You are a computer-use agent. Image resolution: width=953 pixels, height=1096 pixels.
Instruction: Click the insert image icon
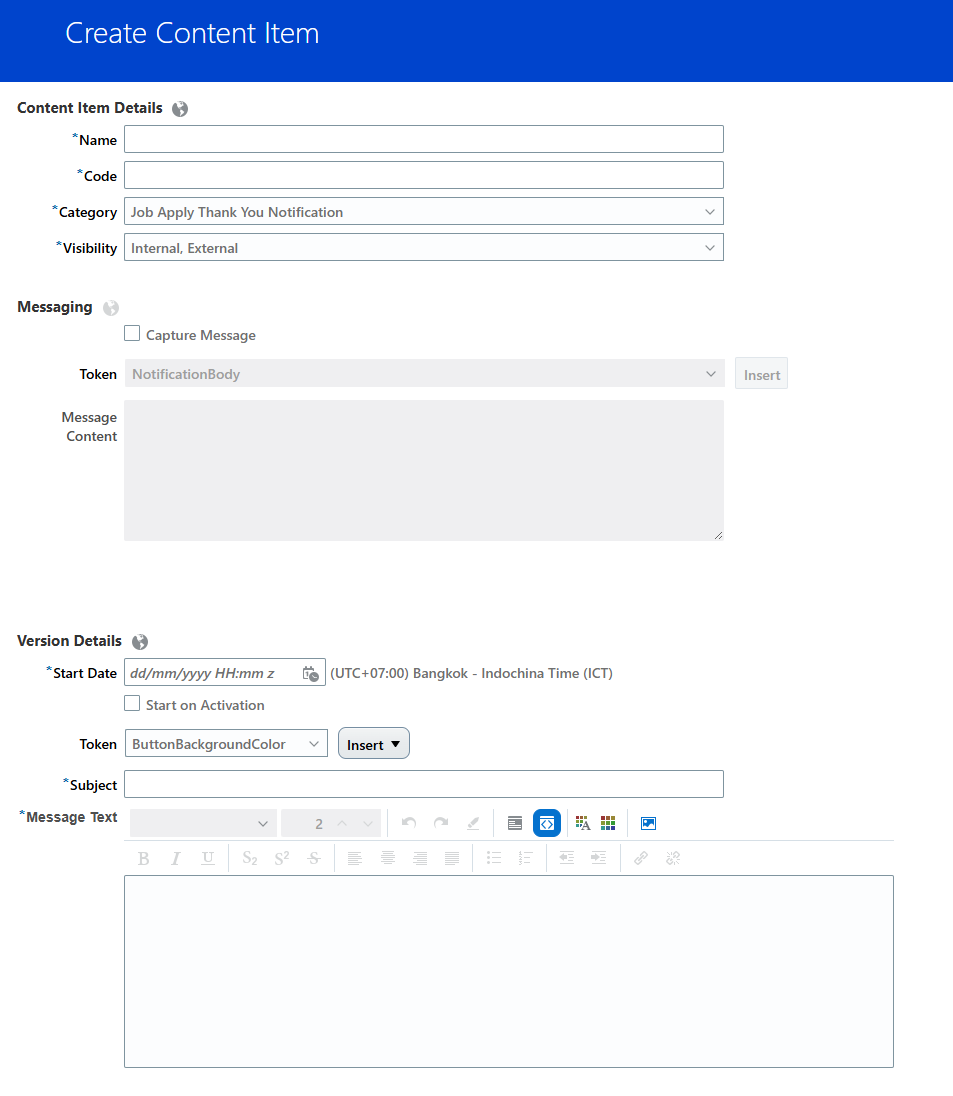[648, 823]
